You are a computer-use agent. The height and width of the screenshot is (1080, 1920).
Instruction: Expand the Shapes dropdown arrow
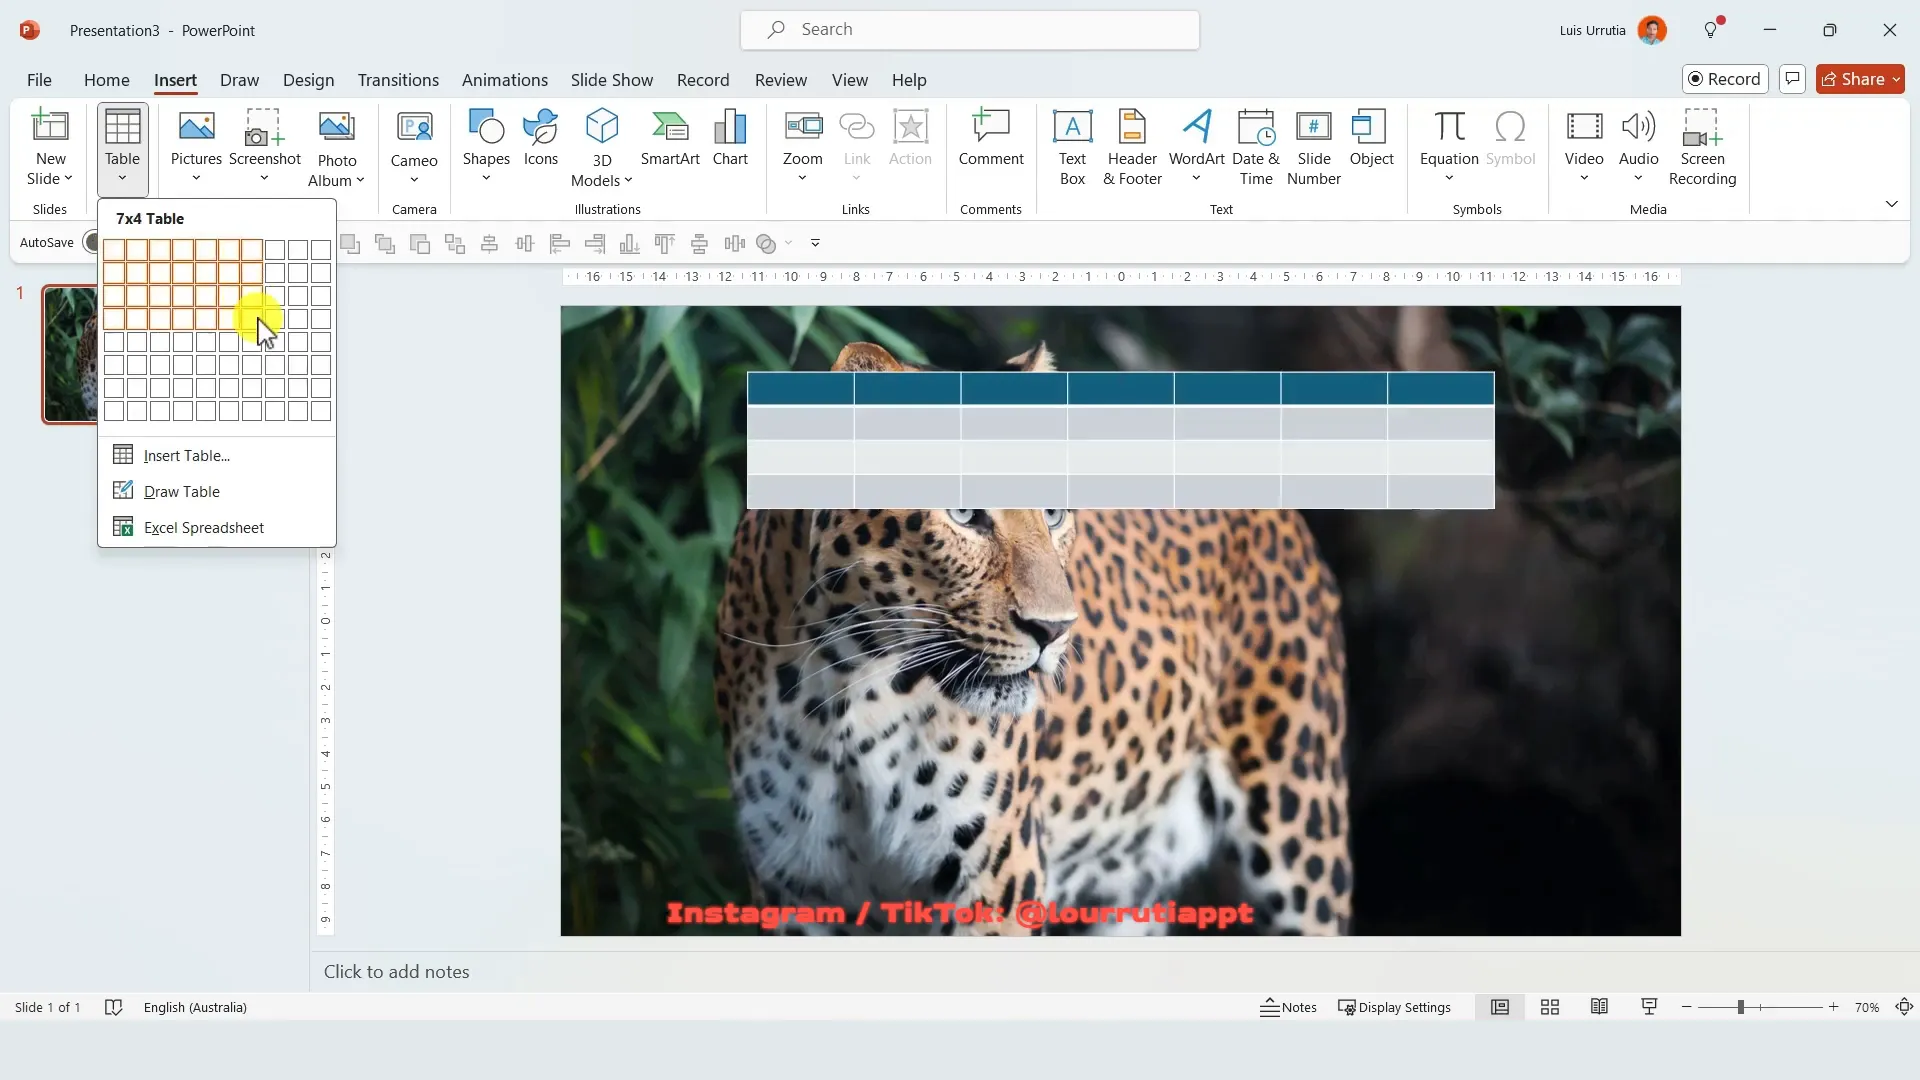click(x=486, y=179)
